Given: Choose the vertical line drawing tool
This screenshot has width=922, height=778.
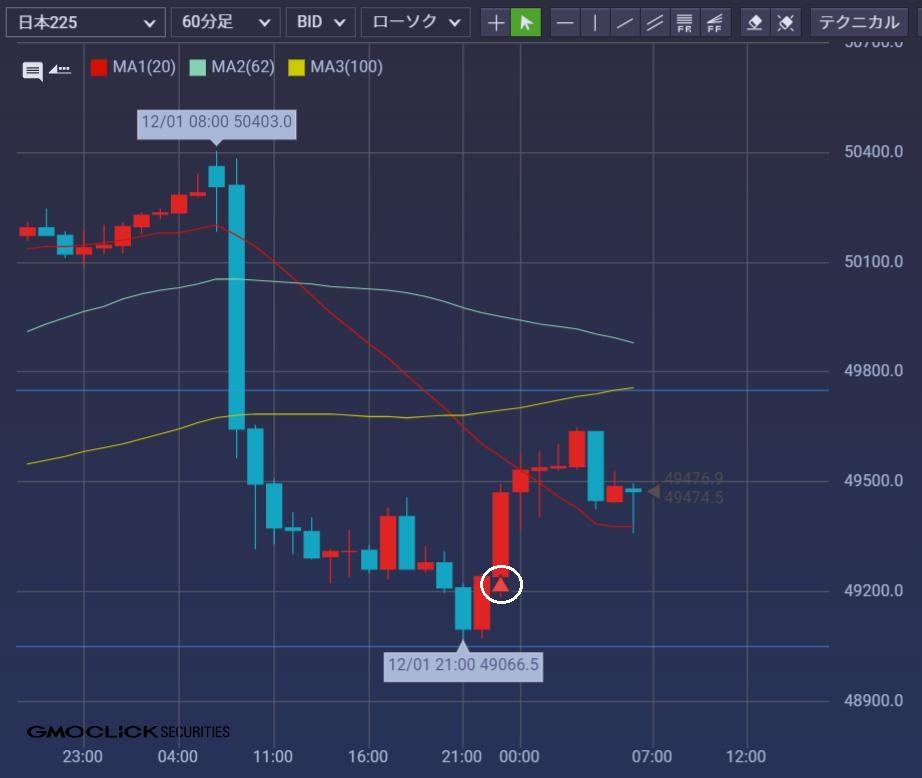Looking at the screenshot, I should (595, 22).
